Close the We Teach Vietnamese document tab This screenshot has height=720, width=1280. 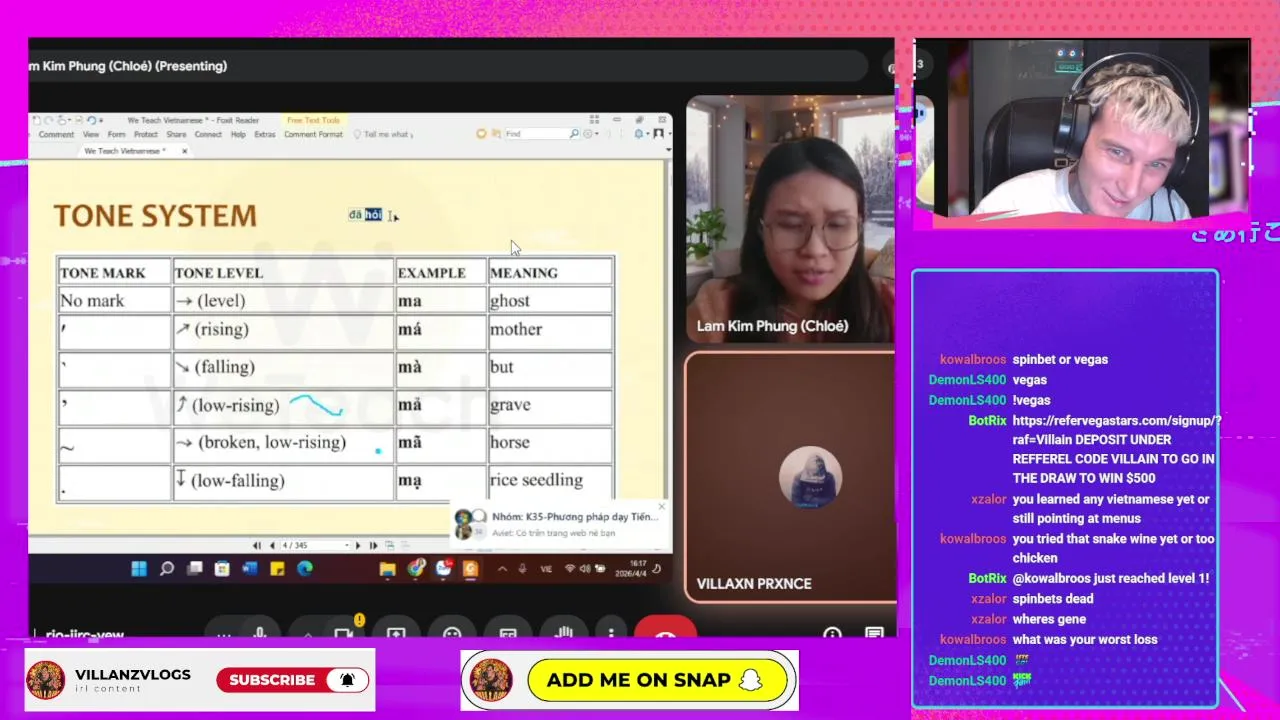(x=184, y=151)
